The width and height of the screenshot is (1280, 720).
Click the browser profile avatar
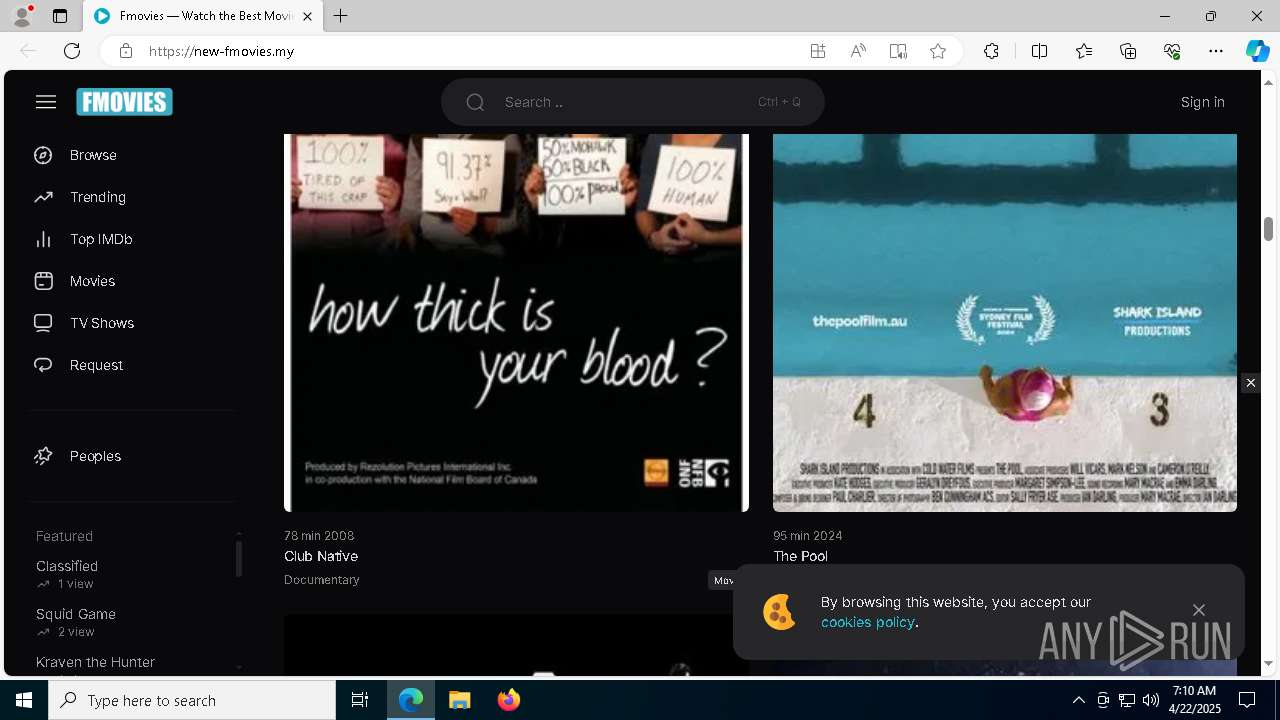(22, 16)
